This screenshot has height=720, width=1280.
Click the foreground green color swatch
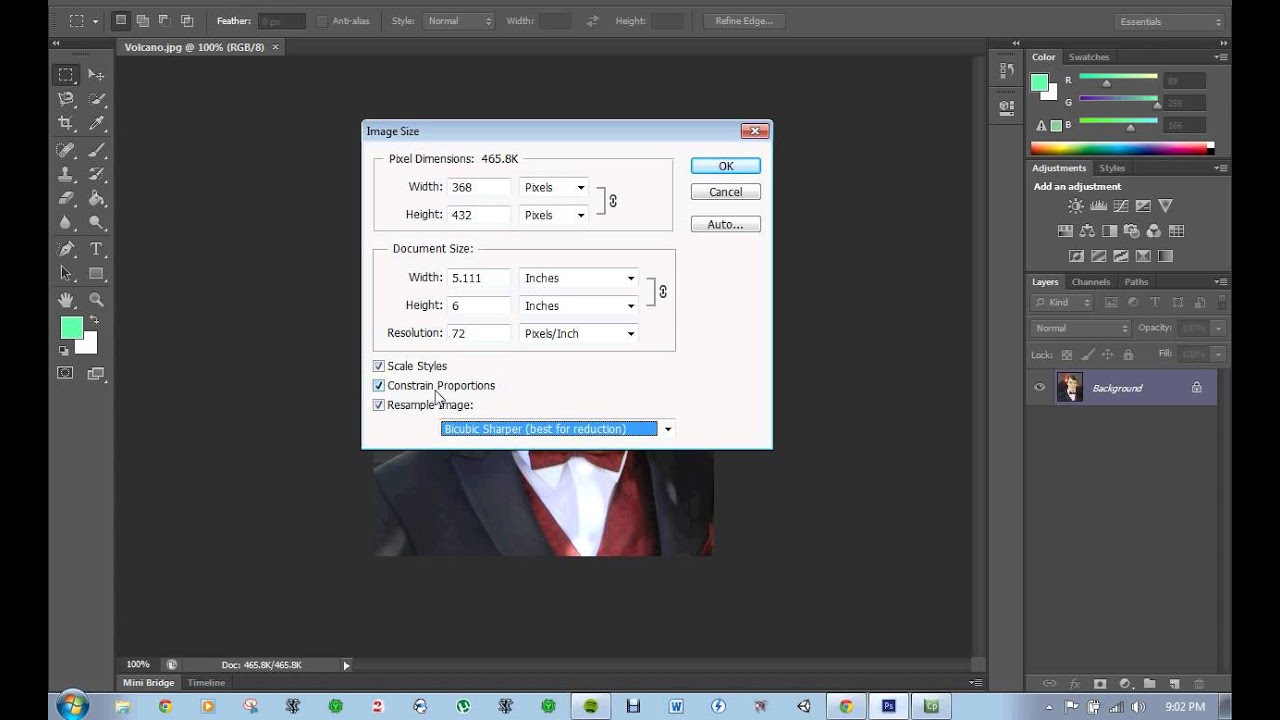(x=71, y=328)
